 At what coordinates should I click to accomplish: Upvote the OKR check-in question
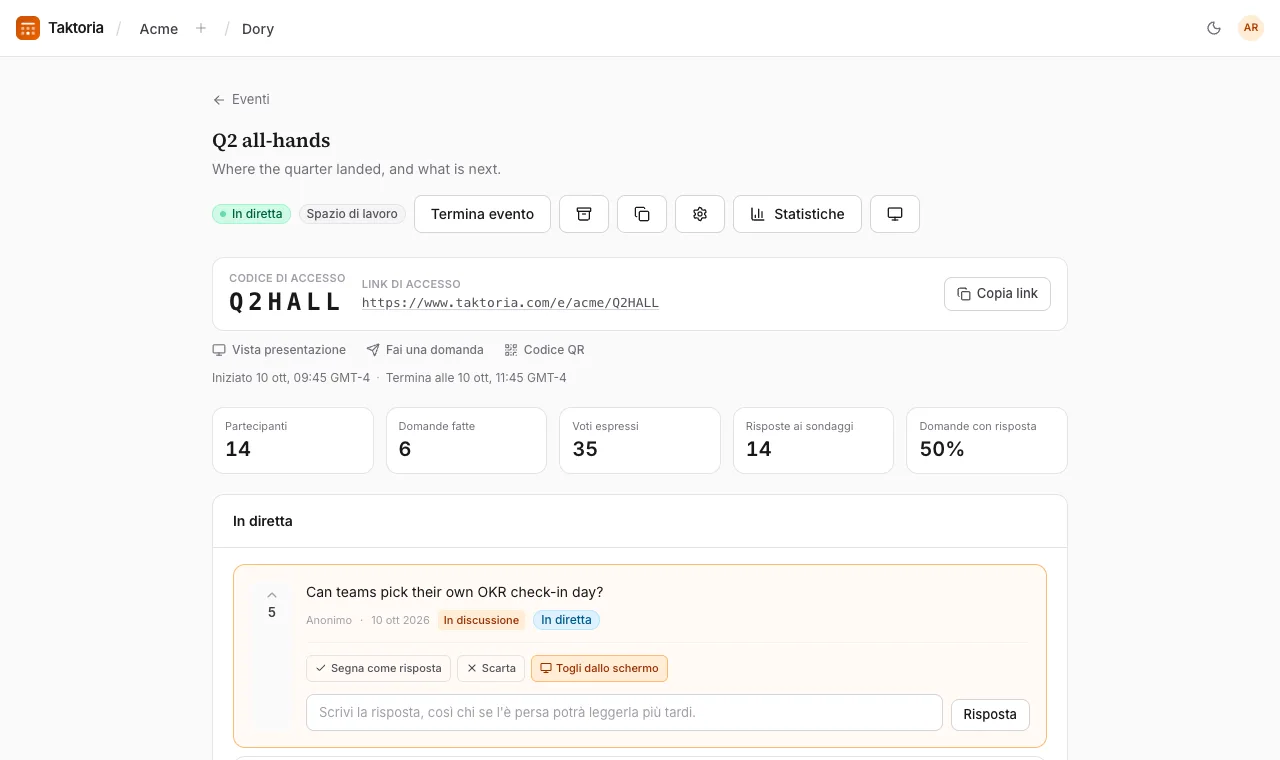pos(272,595)
